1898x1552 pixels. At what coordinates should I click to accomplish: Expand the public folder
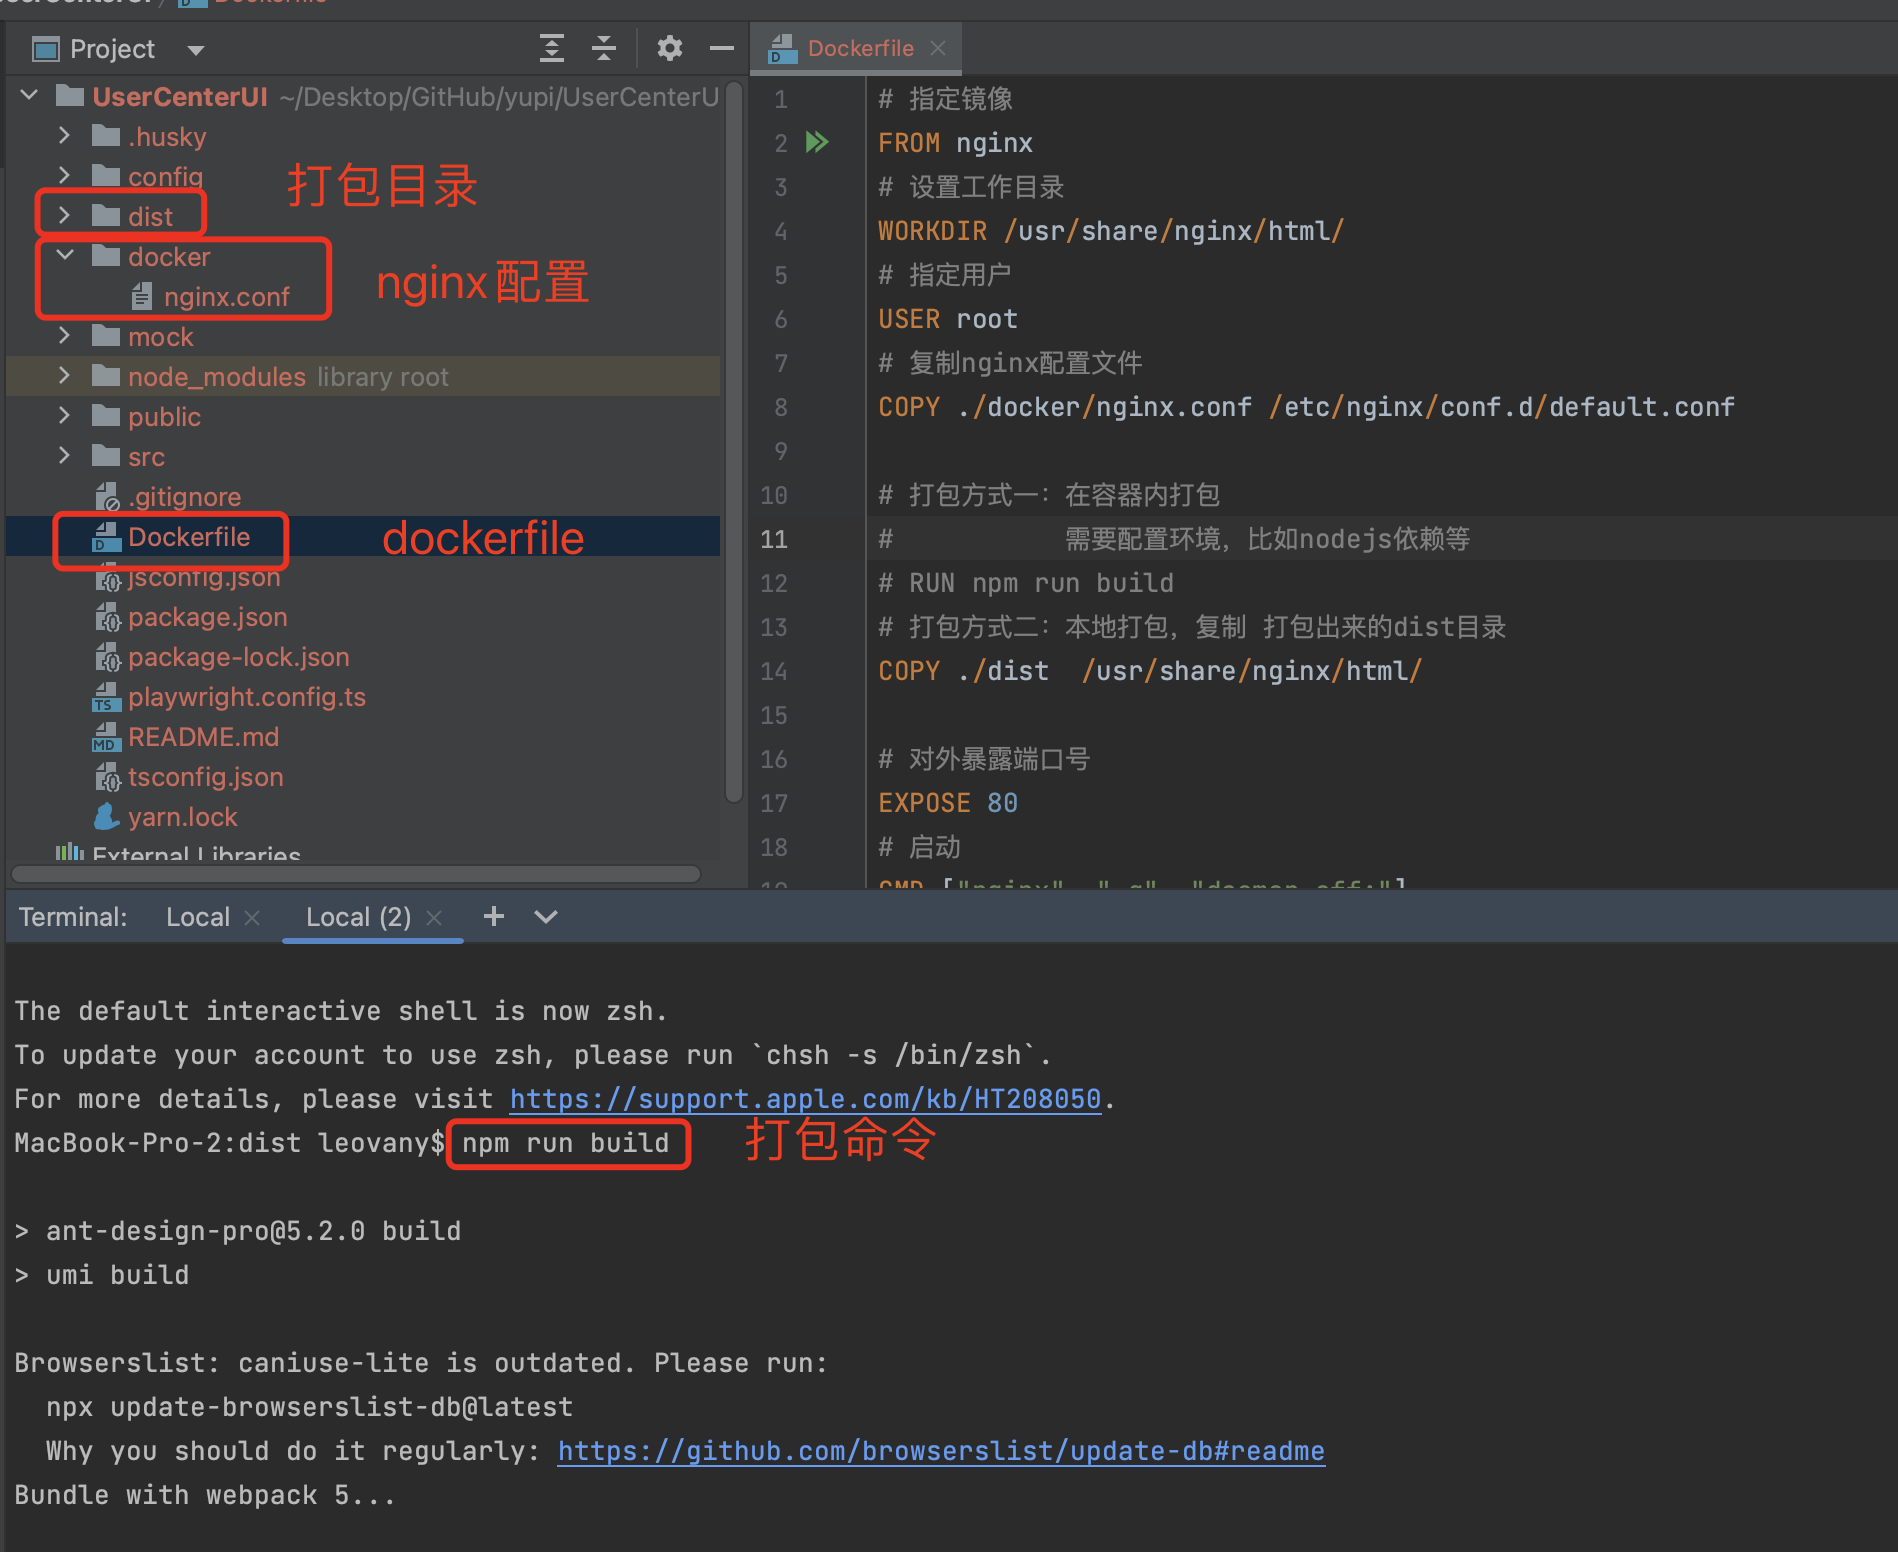pos(64,416)
